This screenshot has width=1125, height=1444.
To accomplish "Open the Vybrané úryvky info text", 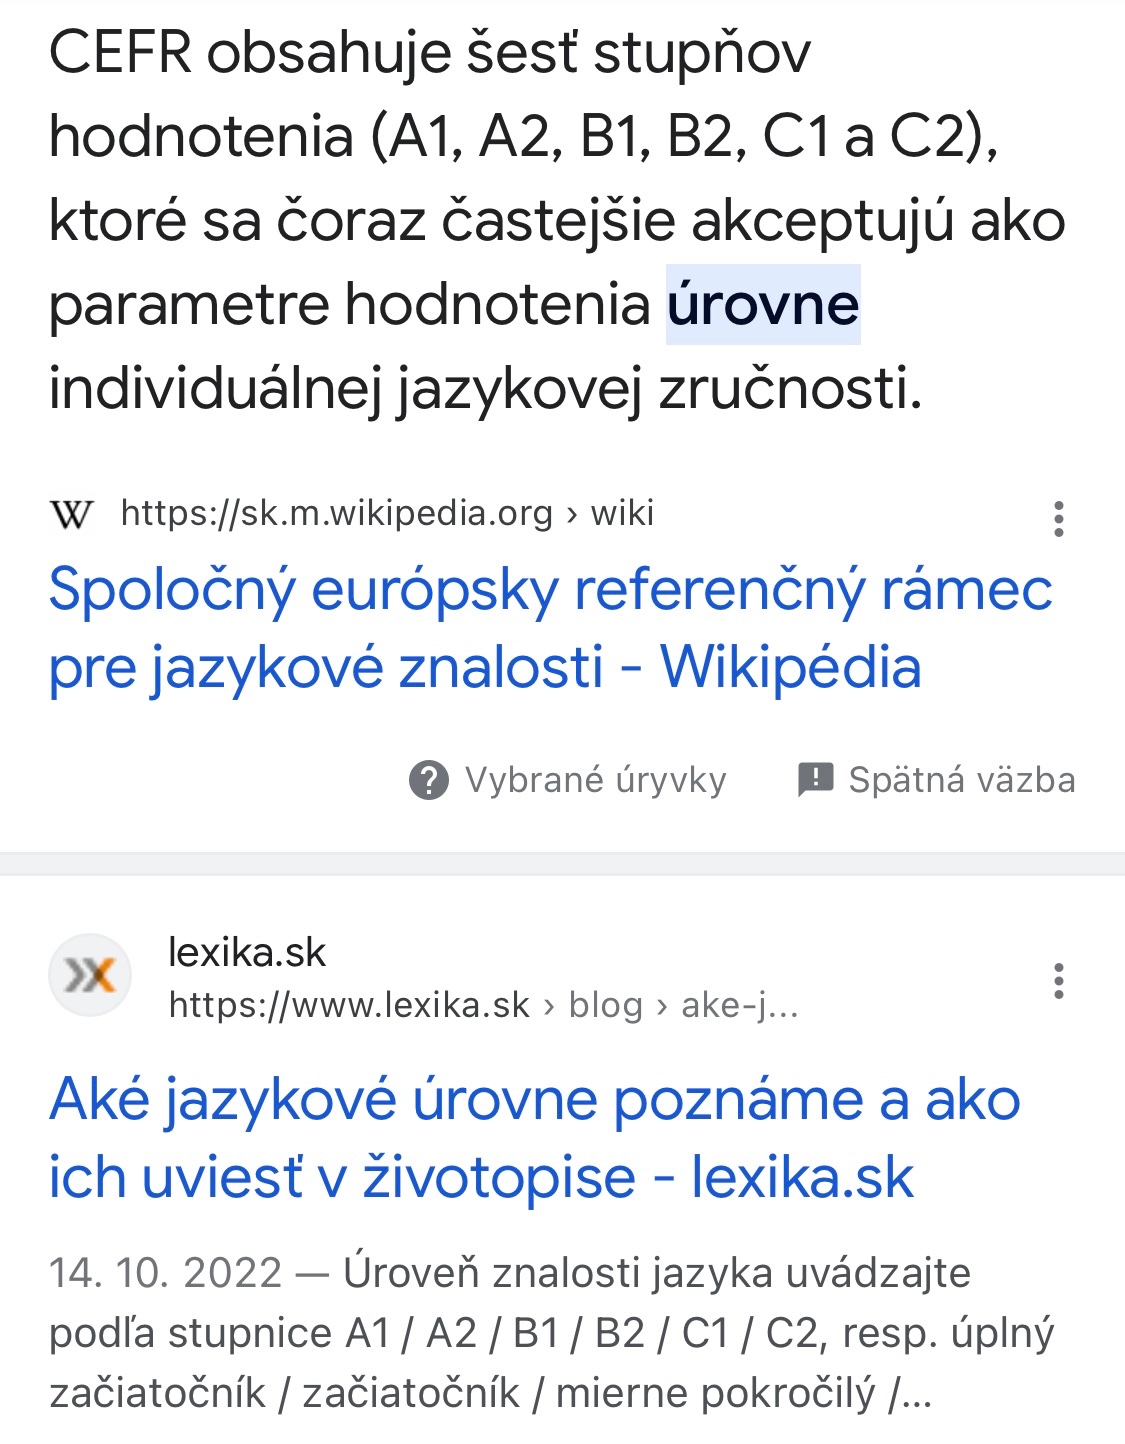I will (x=595, y=780).
